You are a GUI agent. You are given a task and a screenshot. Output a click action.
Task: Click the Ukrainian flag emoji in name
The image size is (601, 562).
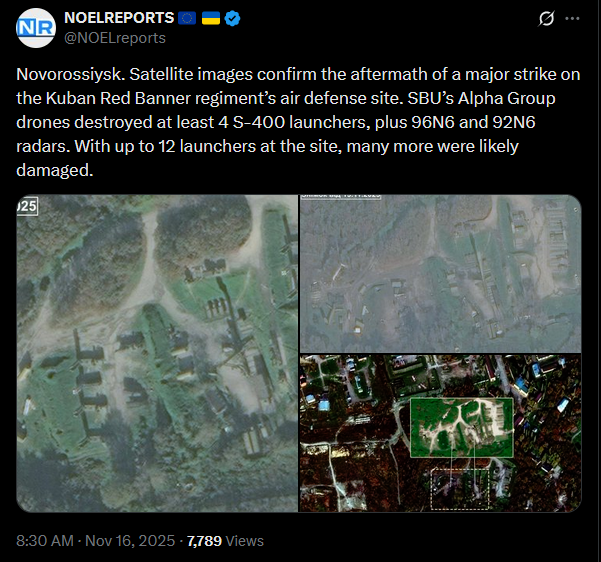(211, 18)
